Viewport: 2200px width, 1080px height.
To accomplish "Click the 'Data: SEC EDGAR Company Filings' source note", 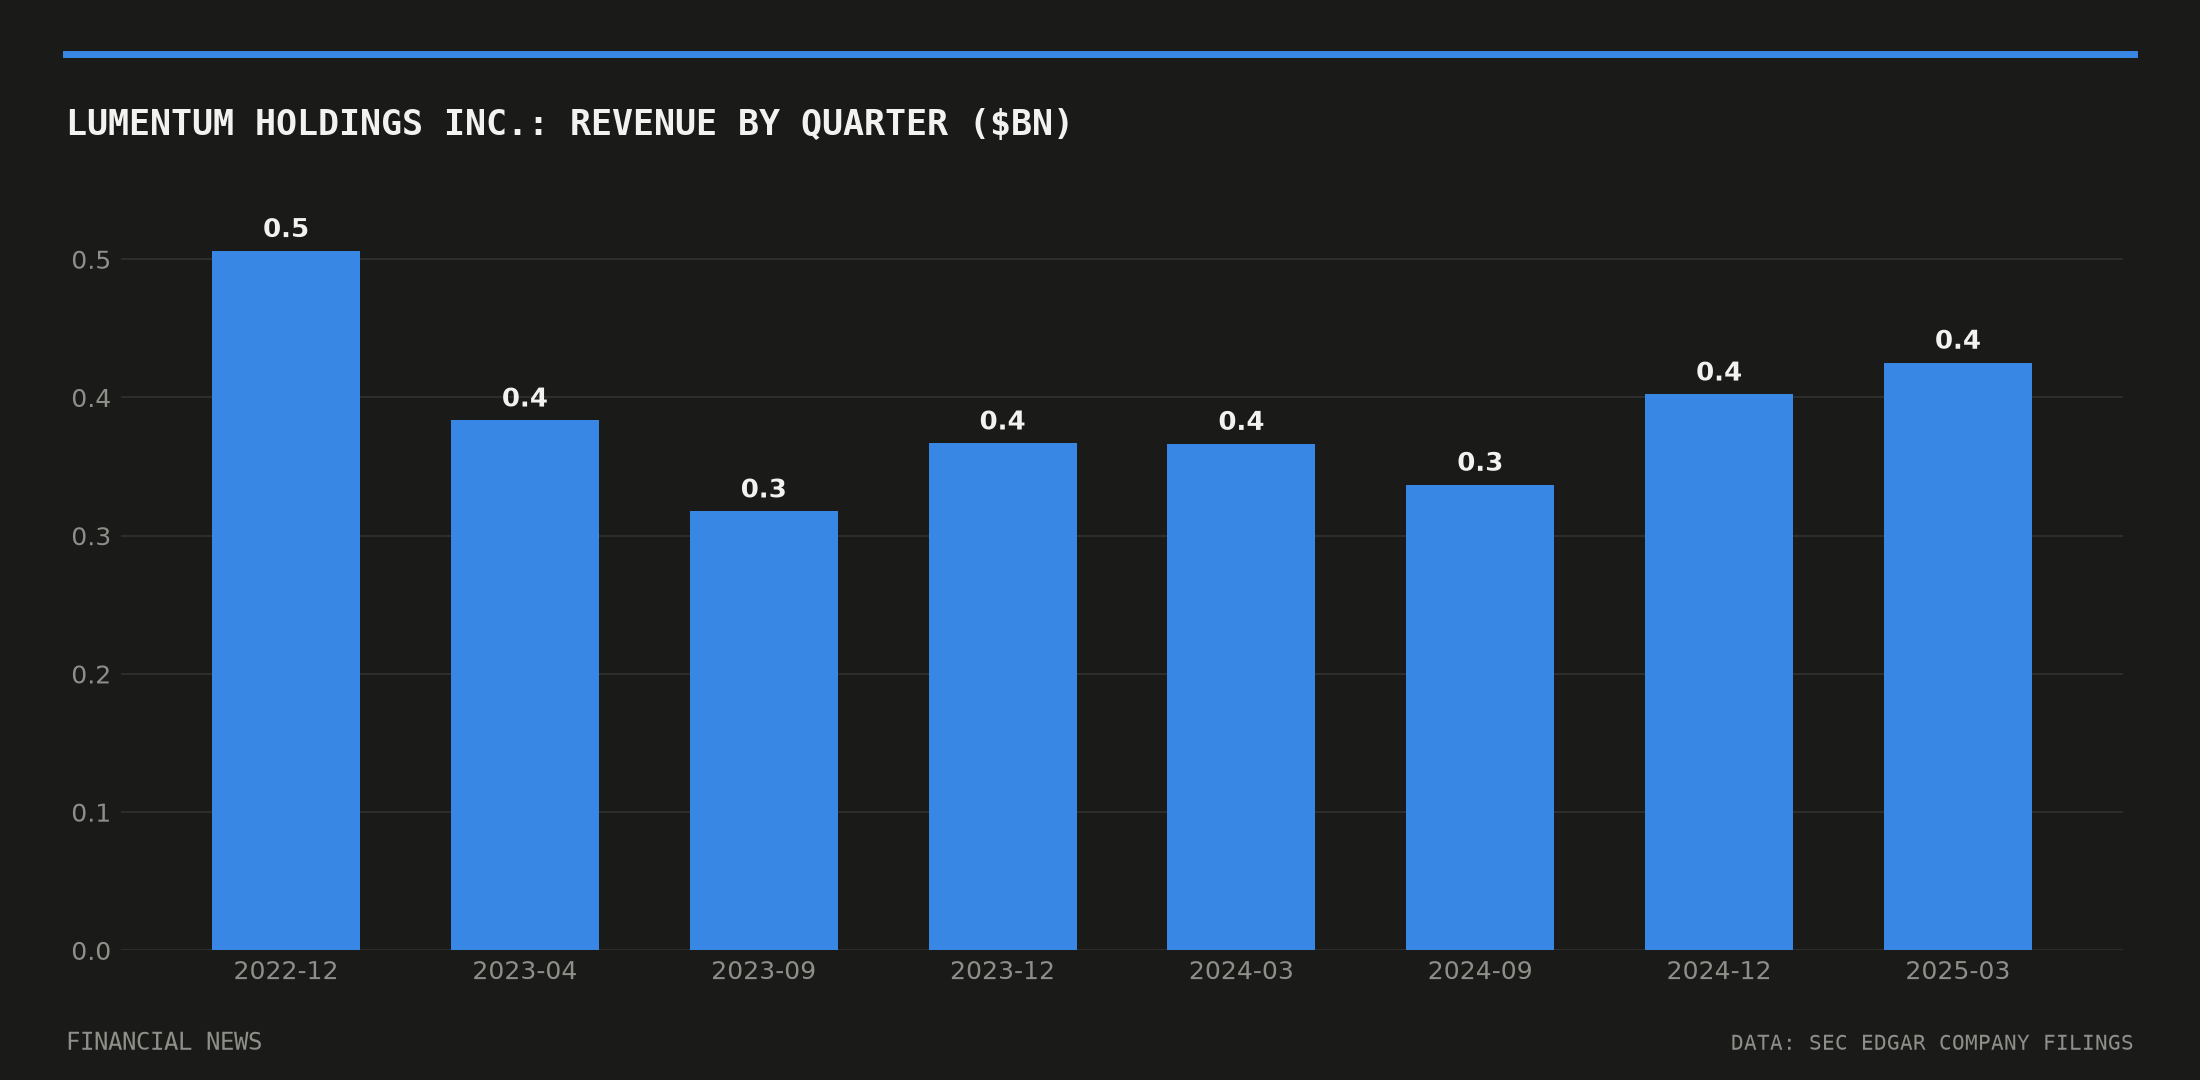I will [1932, 1043].
